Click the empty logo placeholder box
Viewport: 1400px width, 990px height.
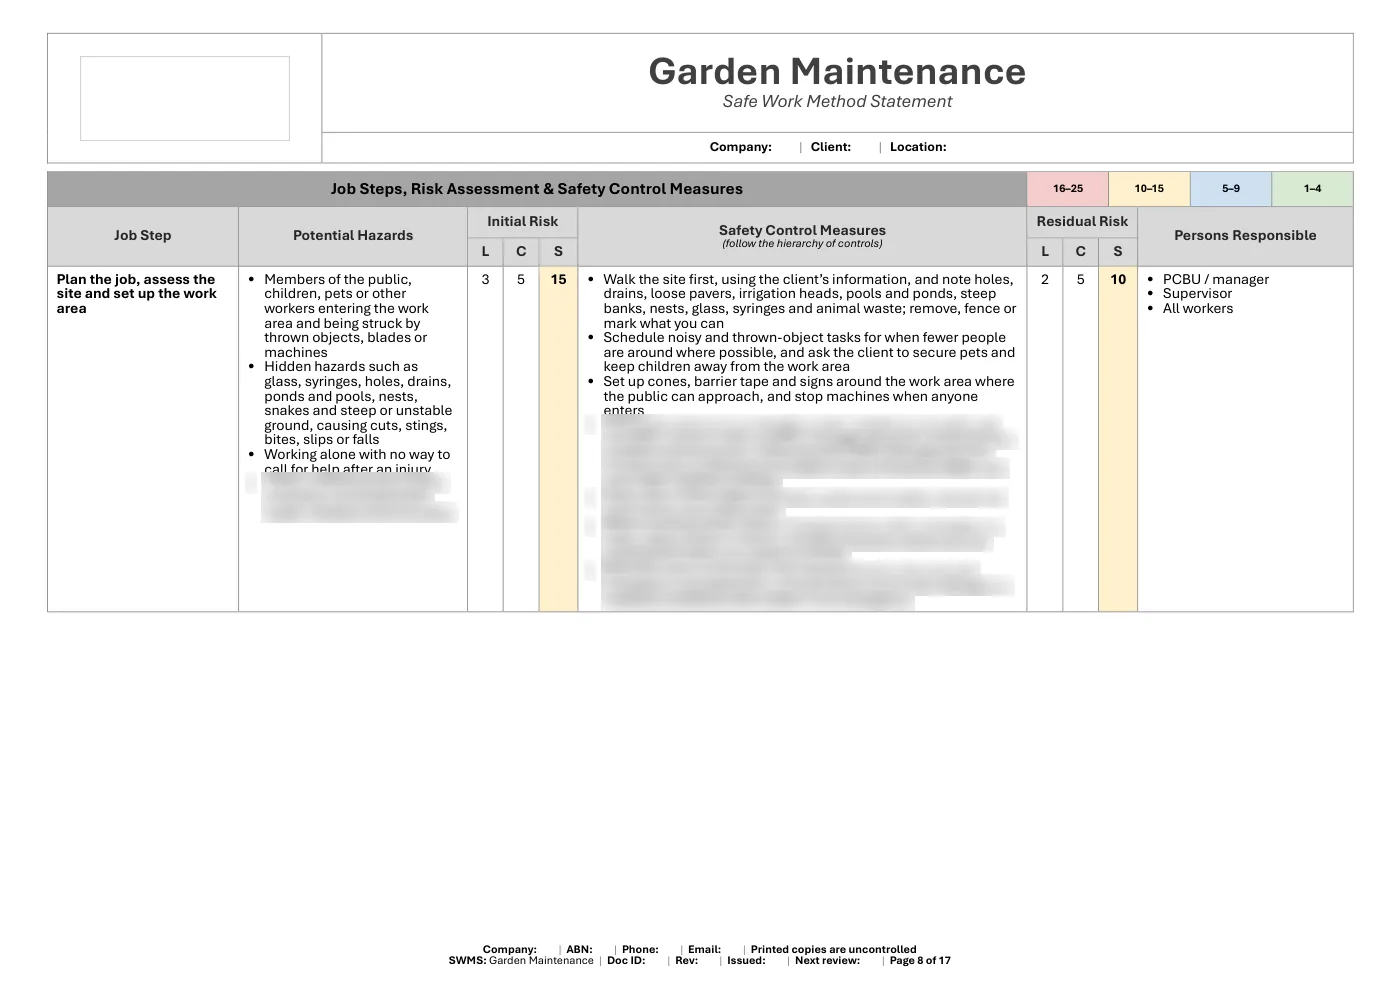point(185,98)
